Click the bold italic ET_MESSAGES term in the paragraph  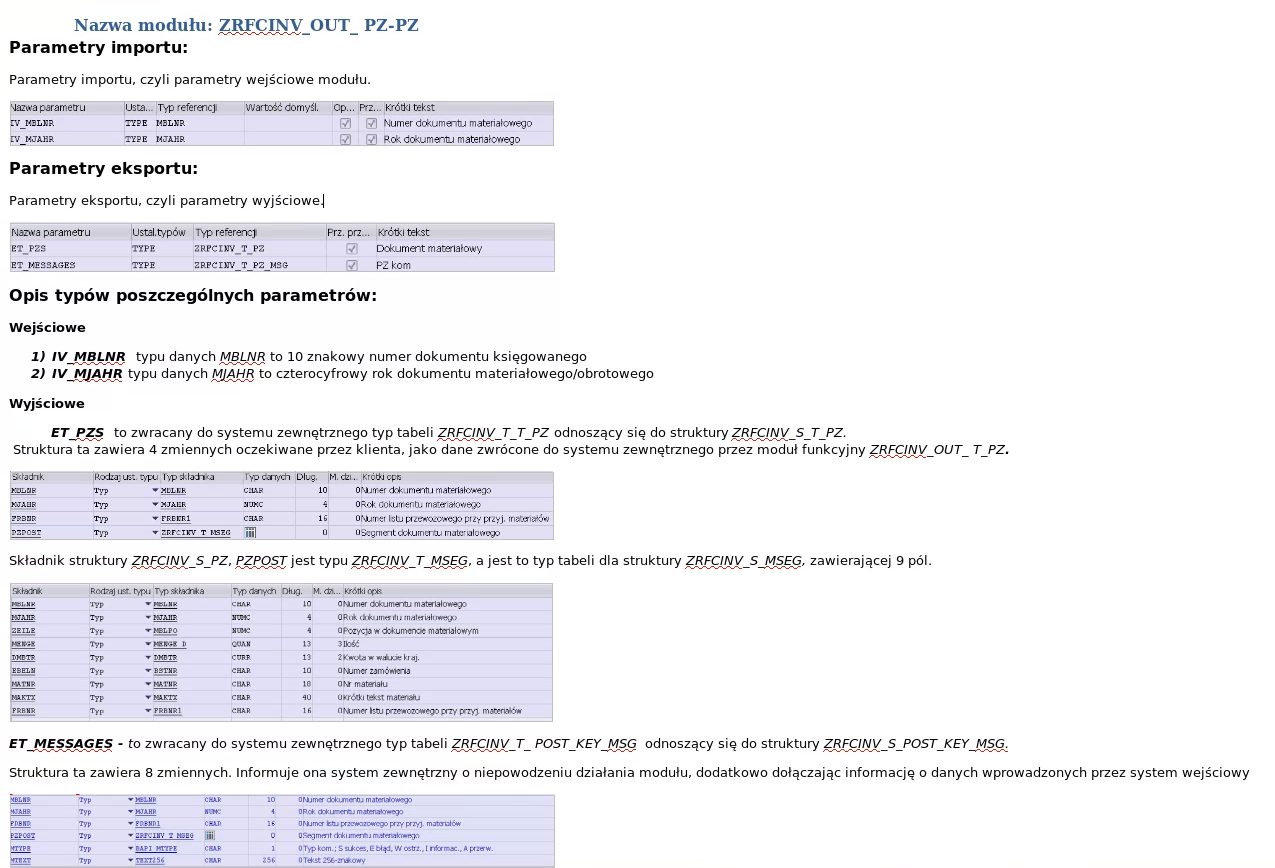click(x=61, y=744)
